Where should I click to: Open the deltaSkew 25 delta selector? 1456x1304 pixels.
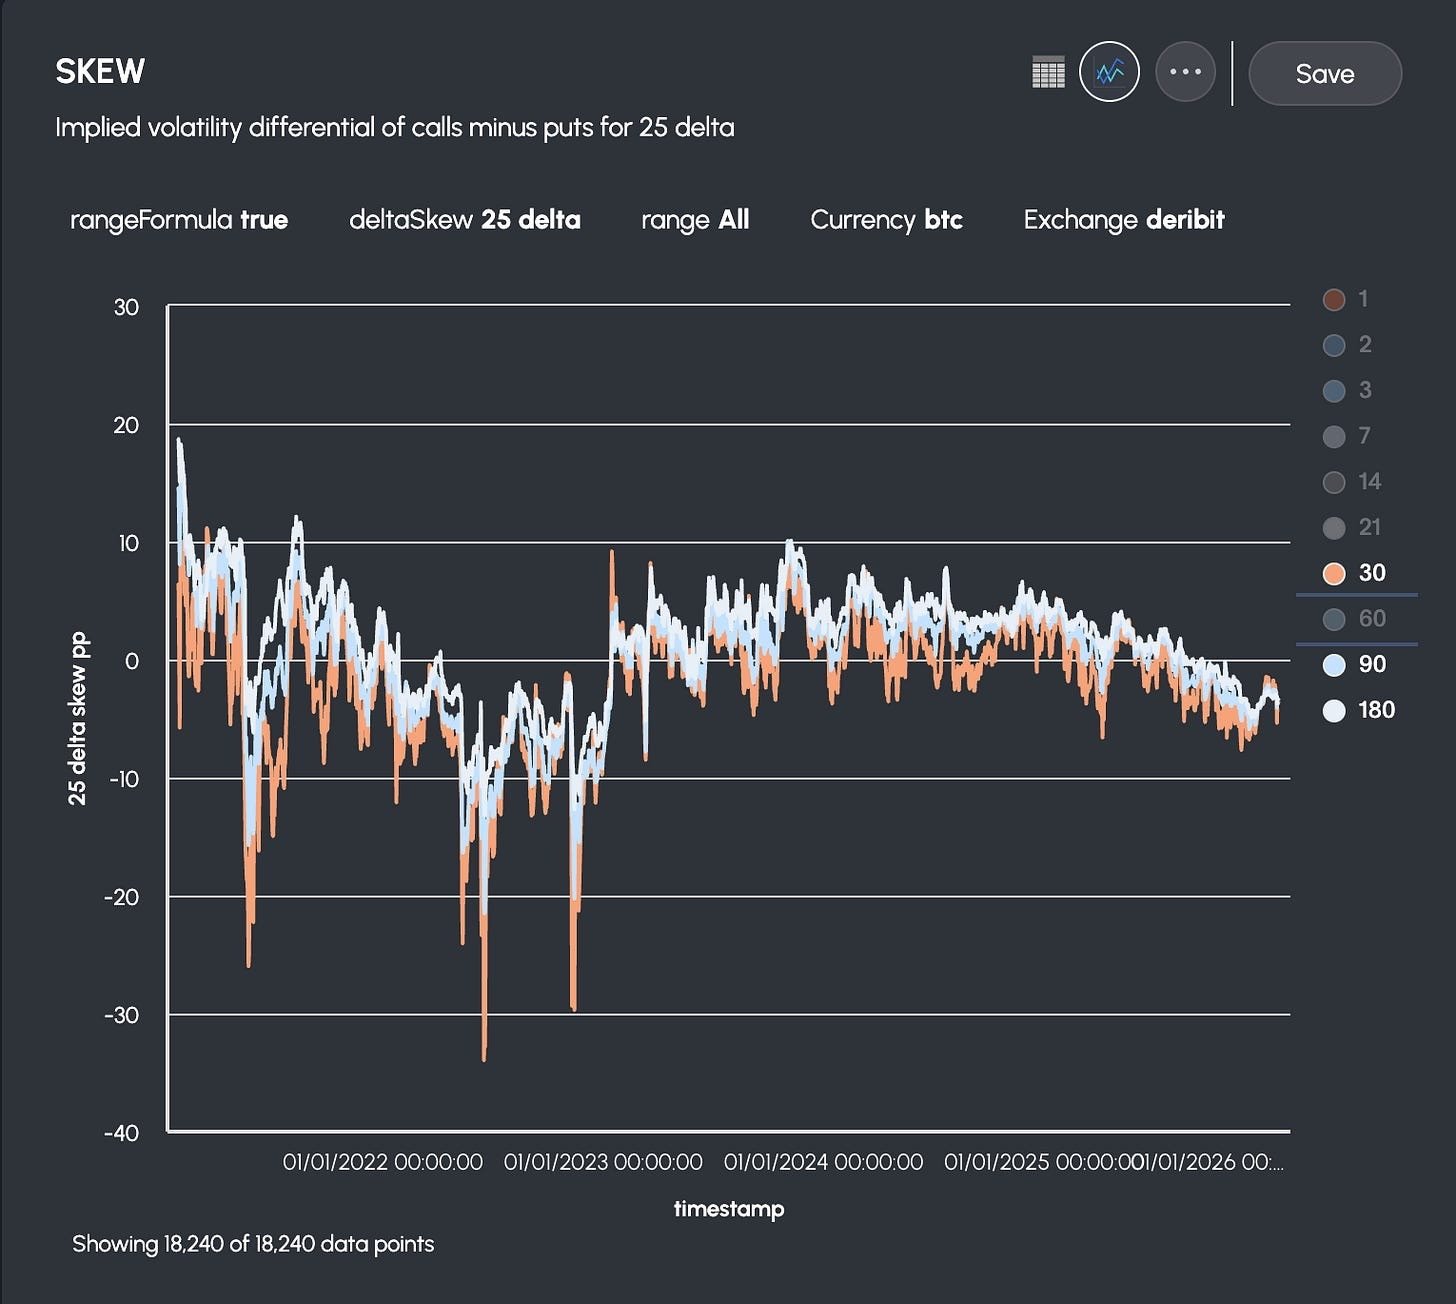pos(466,220)
